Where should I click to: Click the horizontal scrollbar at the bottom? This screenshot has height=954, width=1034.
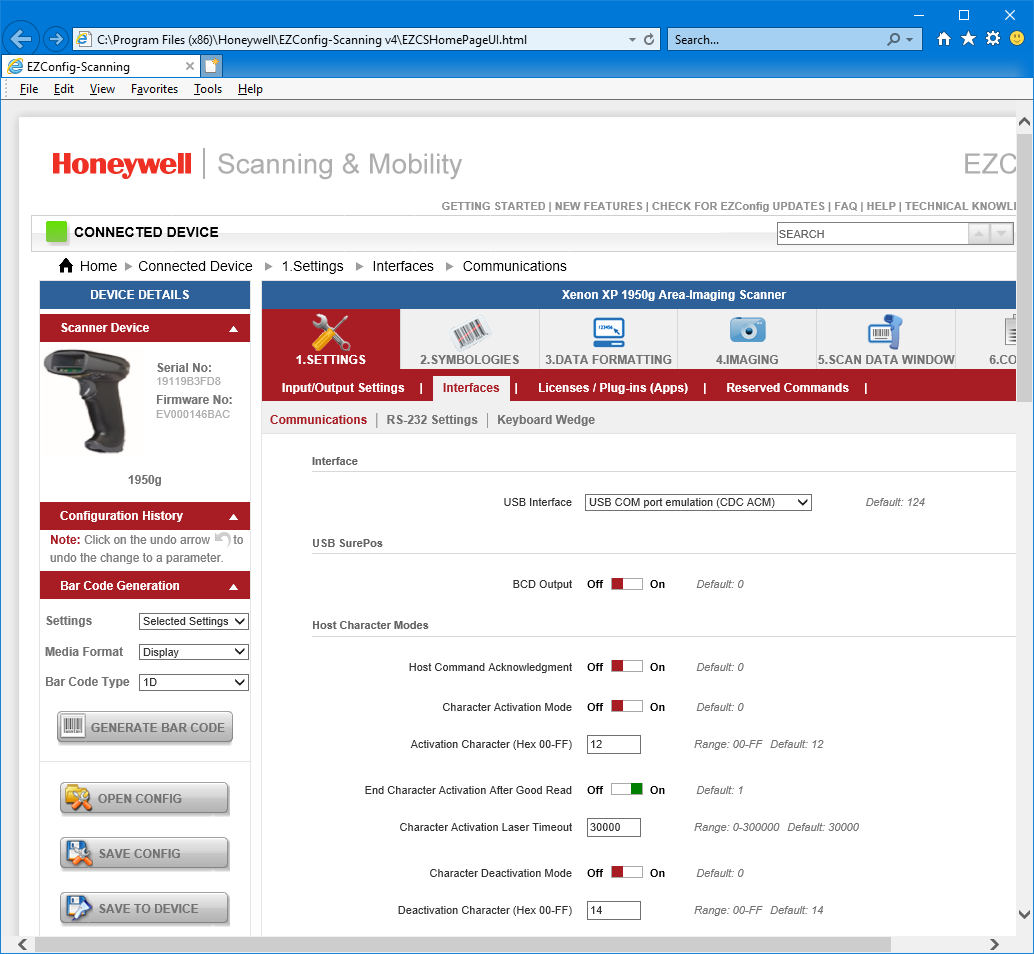(460, 944)
